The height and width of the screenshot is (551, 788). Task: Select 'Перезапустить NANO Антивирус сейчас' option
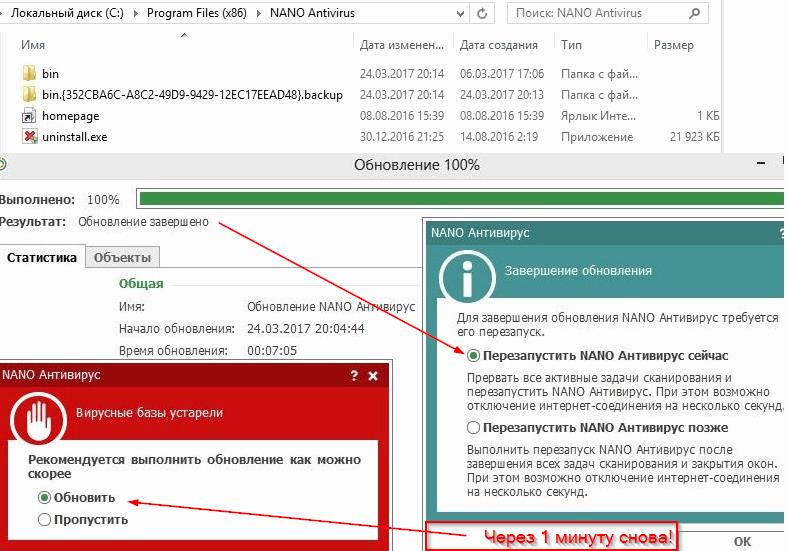(x=473, y=355)
